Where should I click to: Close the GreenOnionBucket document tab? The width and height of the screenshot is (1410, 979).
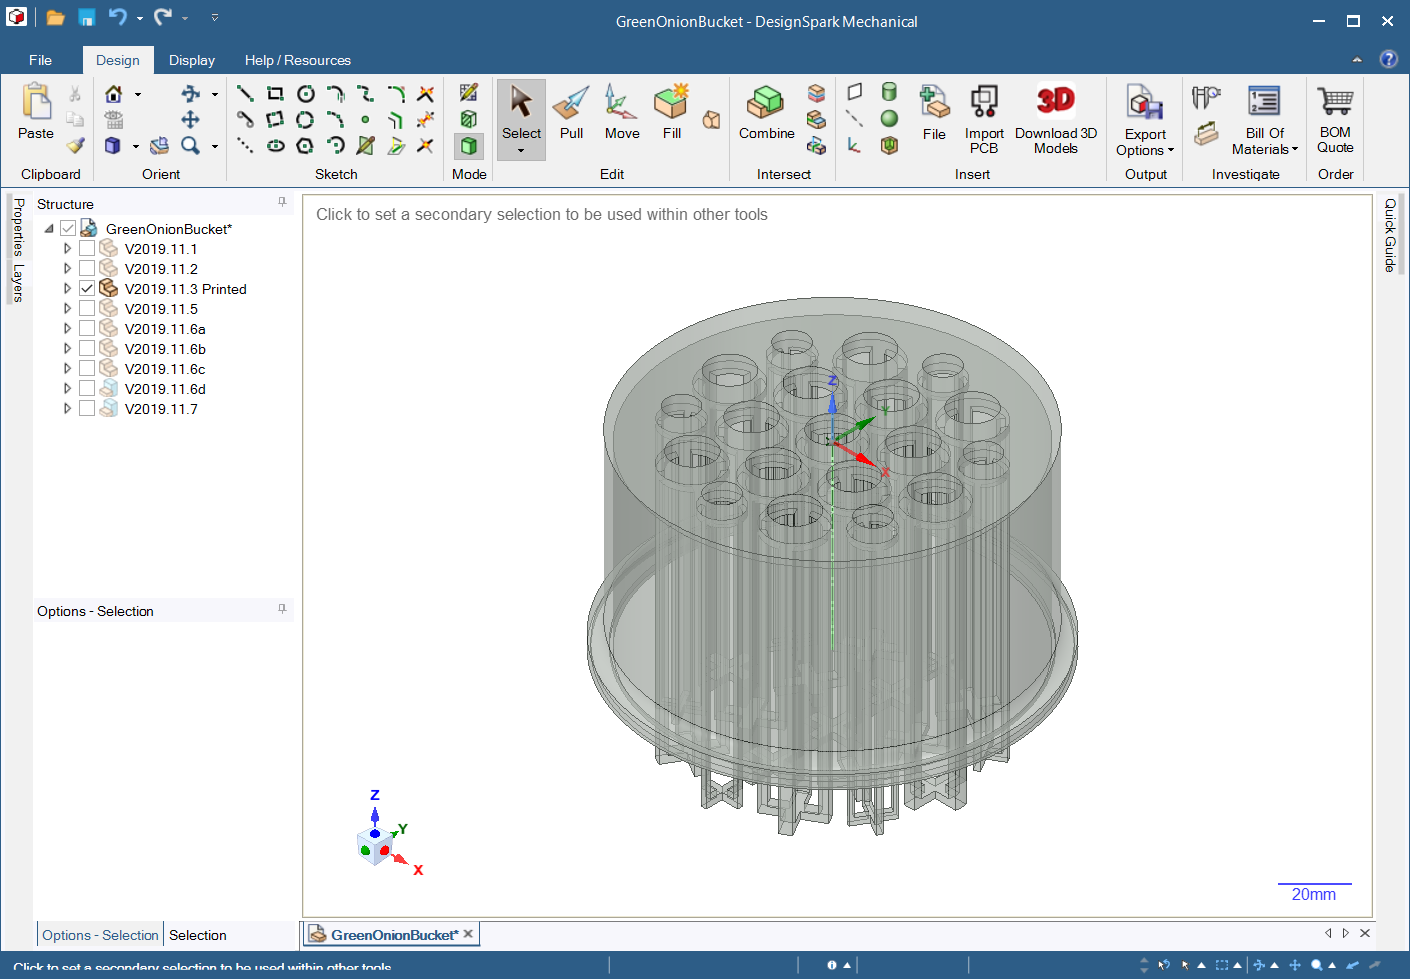pyautogui.click(x=468, y=934)
